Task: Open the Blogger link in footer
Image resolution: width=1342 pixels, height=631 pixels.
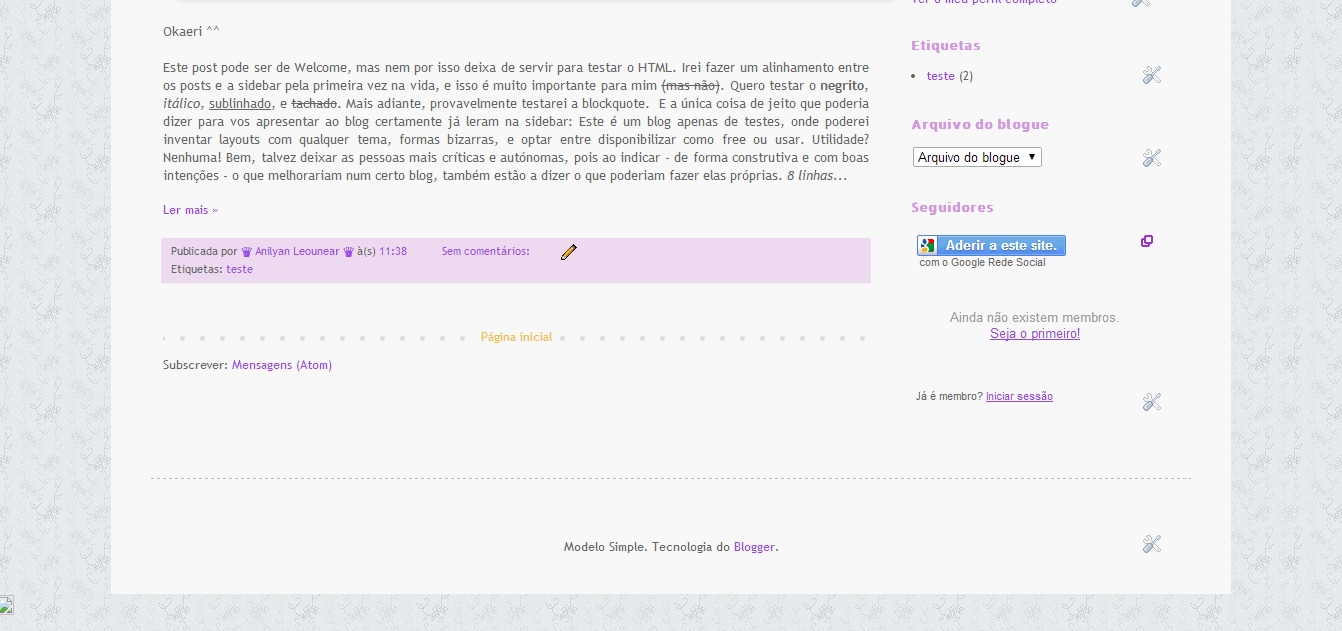Action: (755, 547)
